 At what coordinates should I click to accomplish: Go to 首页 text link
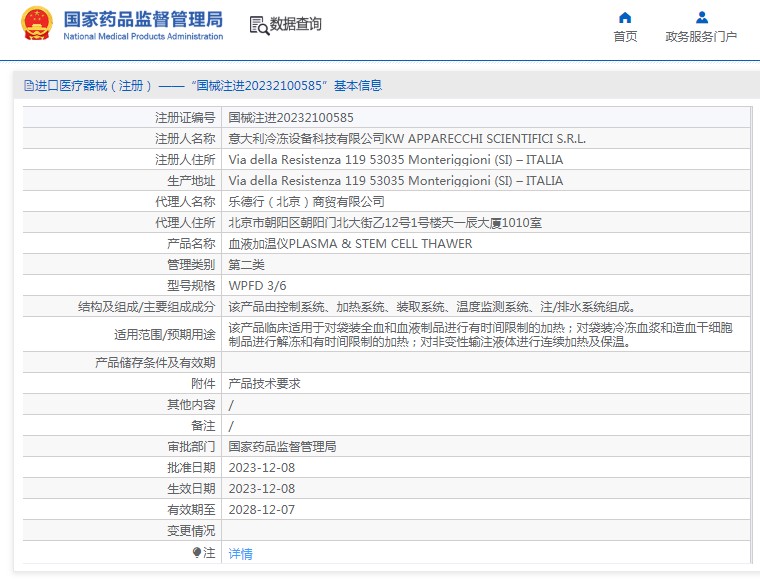[x=625, y=36]
